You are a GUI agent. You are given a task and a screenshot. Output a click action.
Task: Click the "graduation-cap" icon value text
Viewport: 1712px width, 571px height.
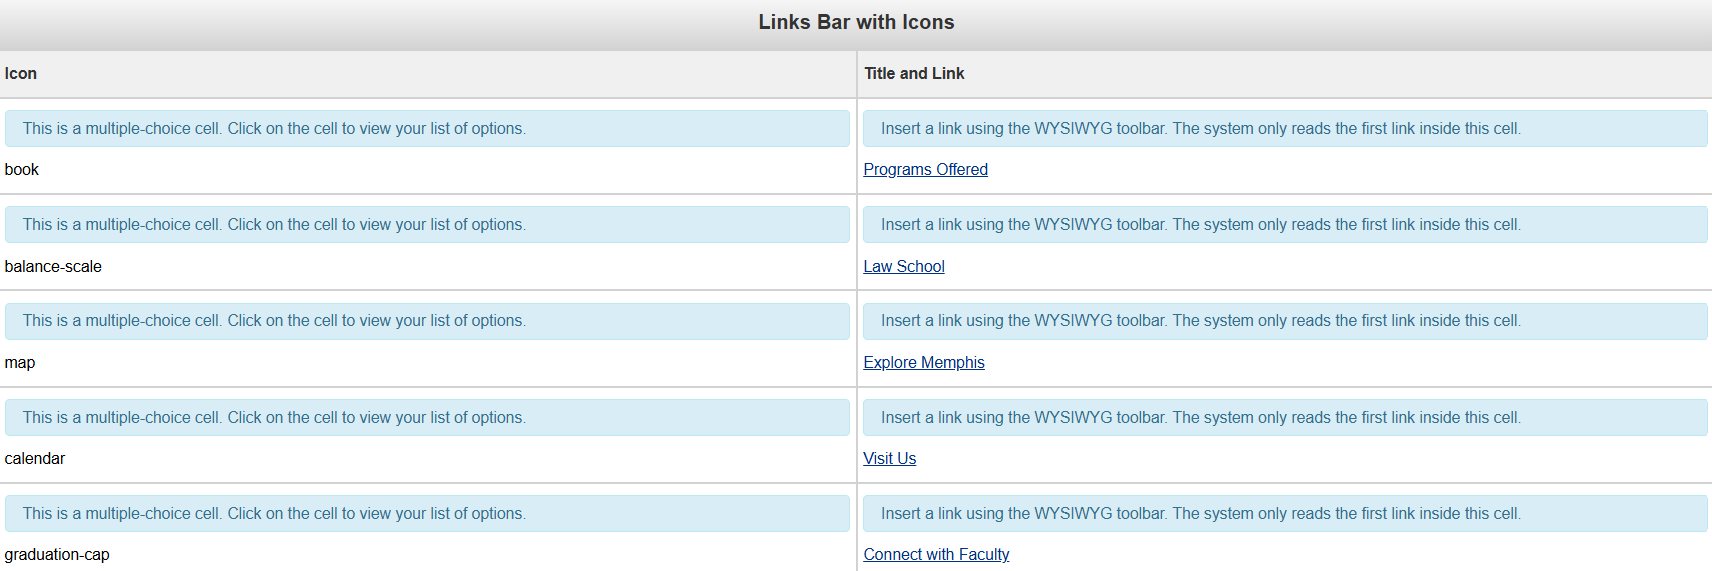[57, 555]
